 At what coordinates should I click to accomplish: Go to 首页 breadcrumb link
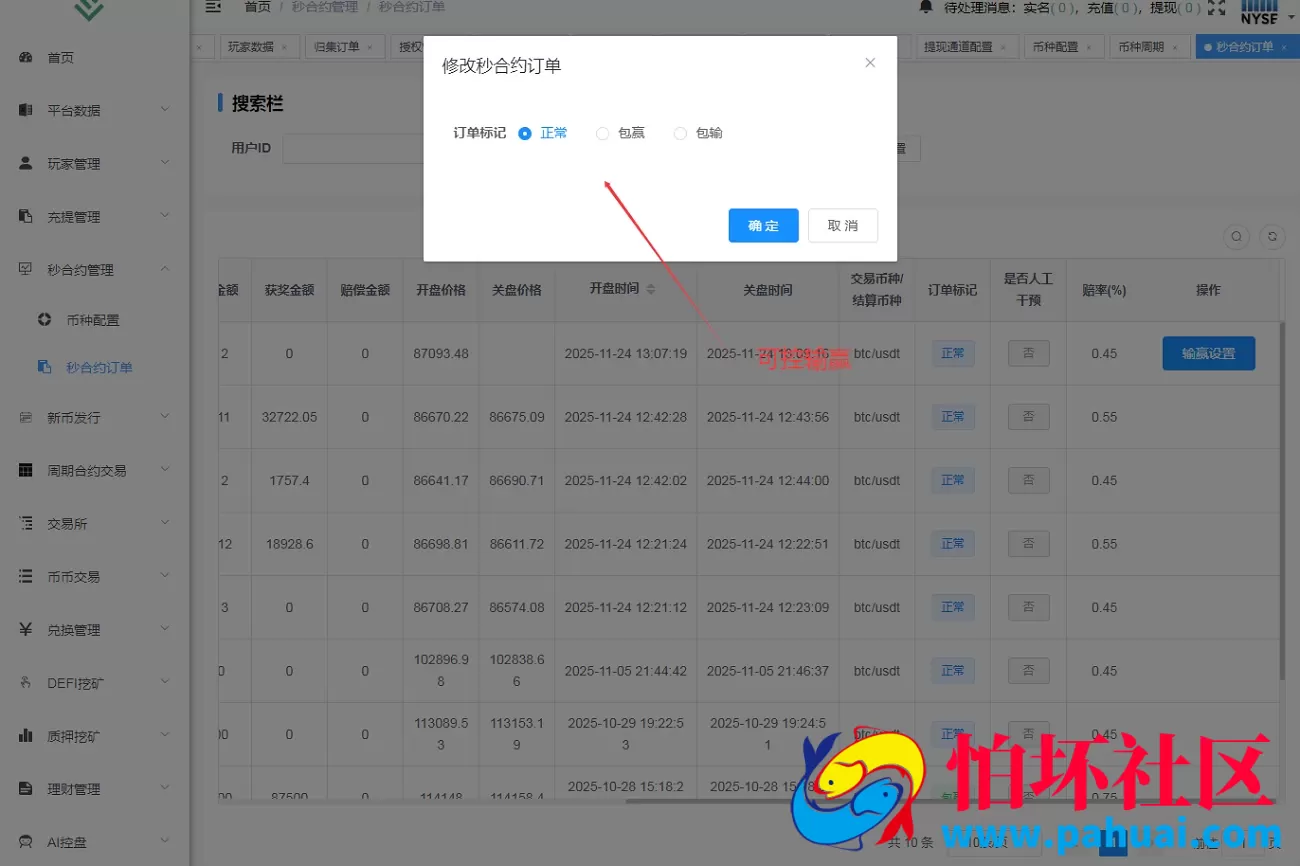257,7
